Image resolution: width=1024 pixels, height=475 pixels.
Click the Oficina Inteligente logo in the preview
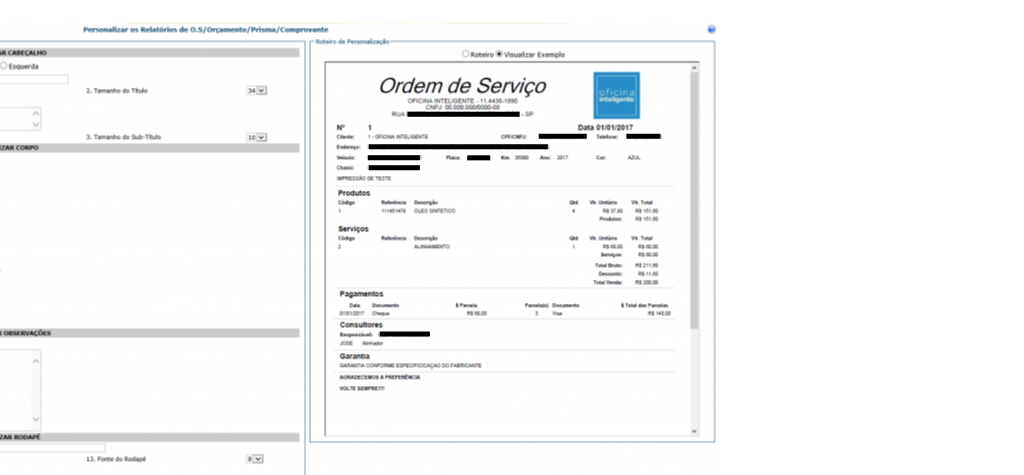tap(616, 95)
